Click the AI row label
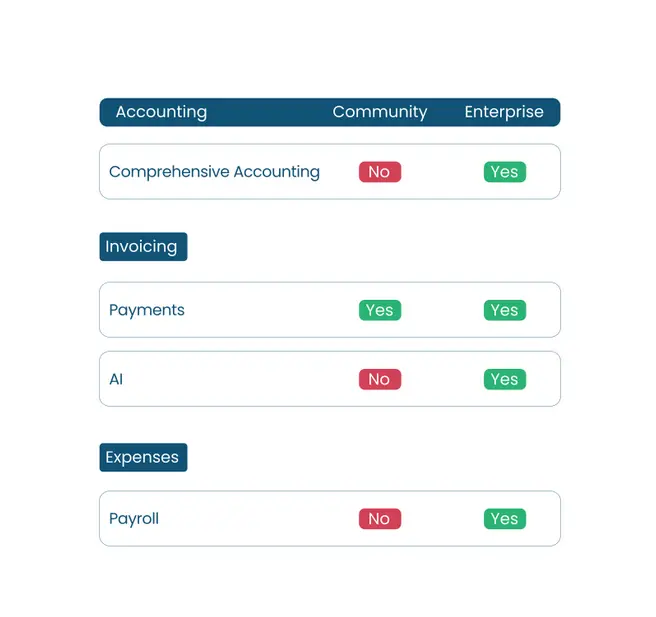656x617 pixels. point(116,379)
